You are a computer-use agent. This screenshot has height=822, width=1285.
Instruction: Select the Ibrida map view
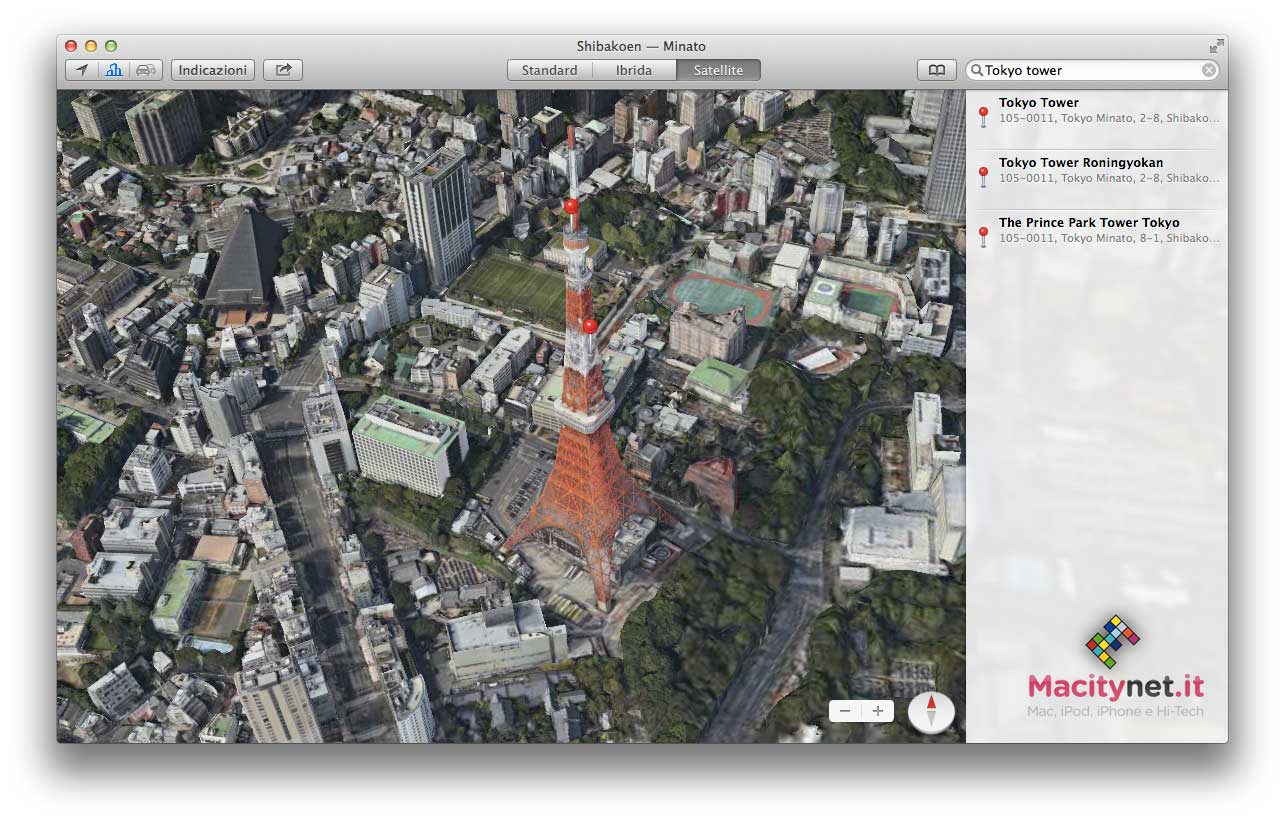634,70
